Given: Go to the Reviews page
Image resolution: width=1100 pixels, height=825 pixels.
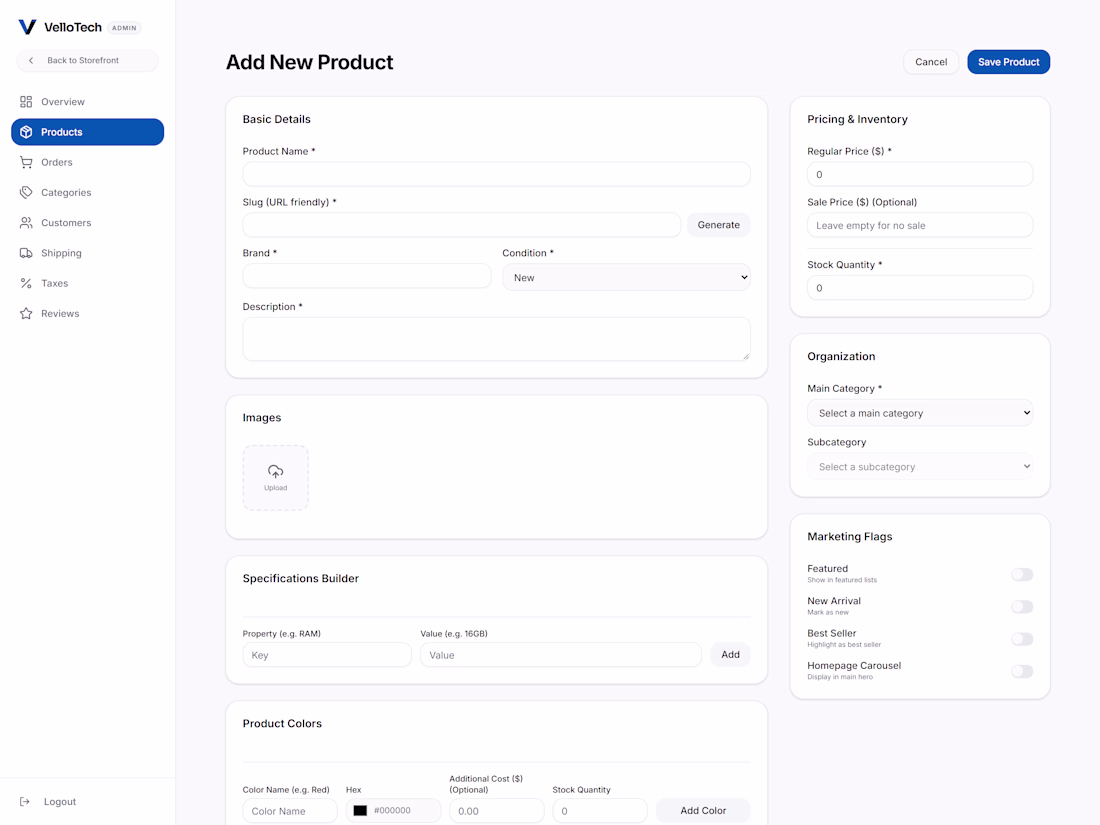Looking at the screenshot, I should (88, 314).
